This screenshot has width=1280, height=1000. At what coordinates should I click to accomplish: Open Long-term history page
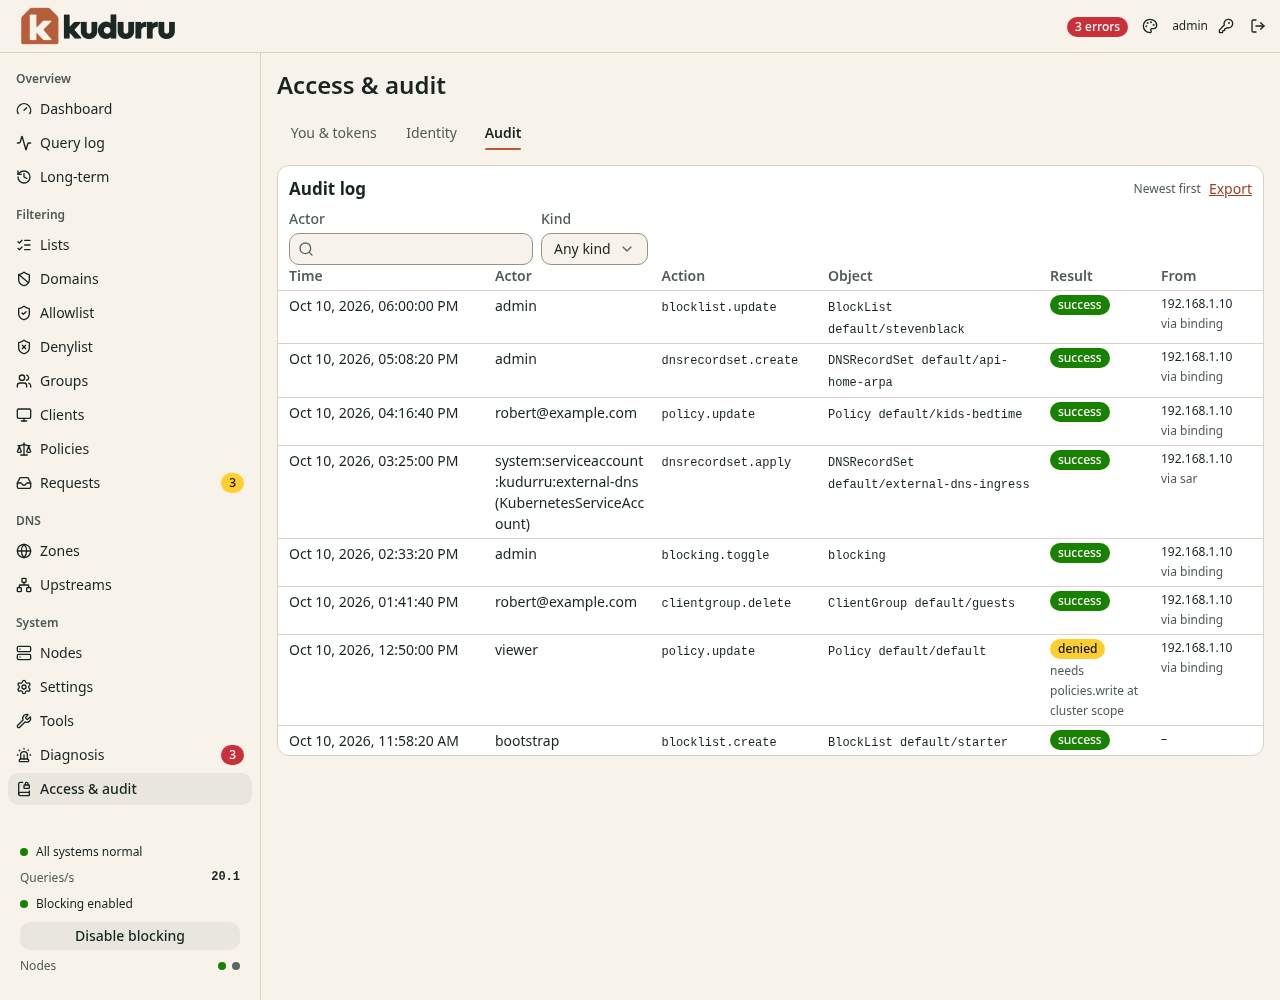click(130, 177)
